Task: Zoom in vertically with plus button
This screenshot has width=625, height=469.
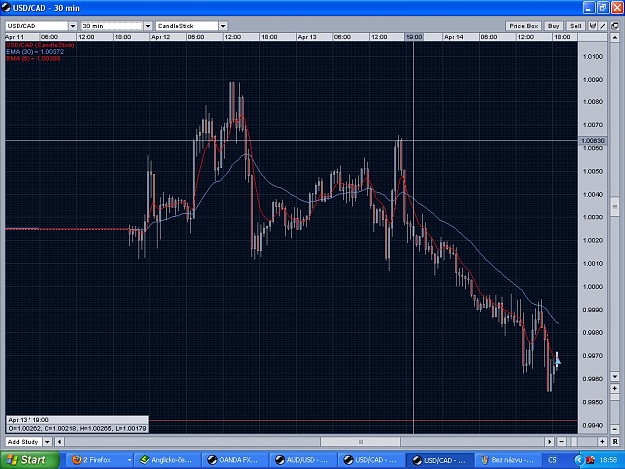Action: click(x=614, y=388)
